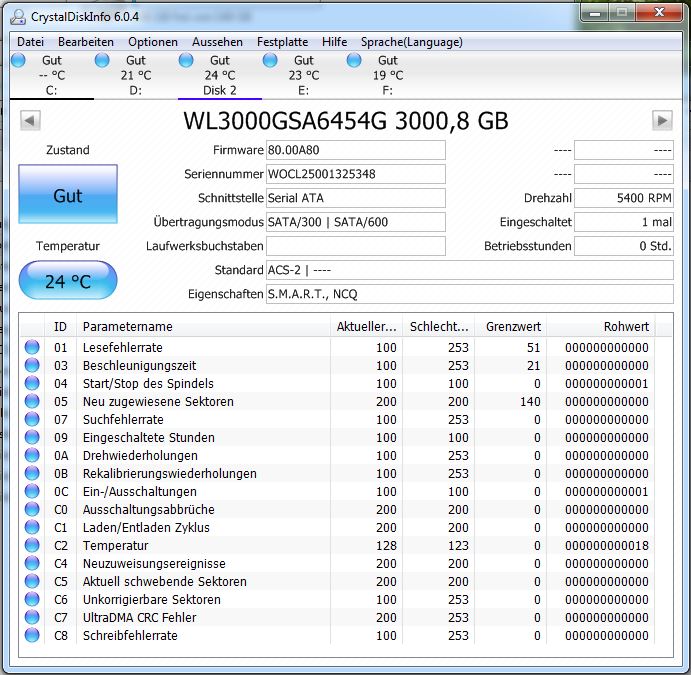Click the status orb of Disk 2
This screenshot has width=691, height=675.
(x=186, y=60)
